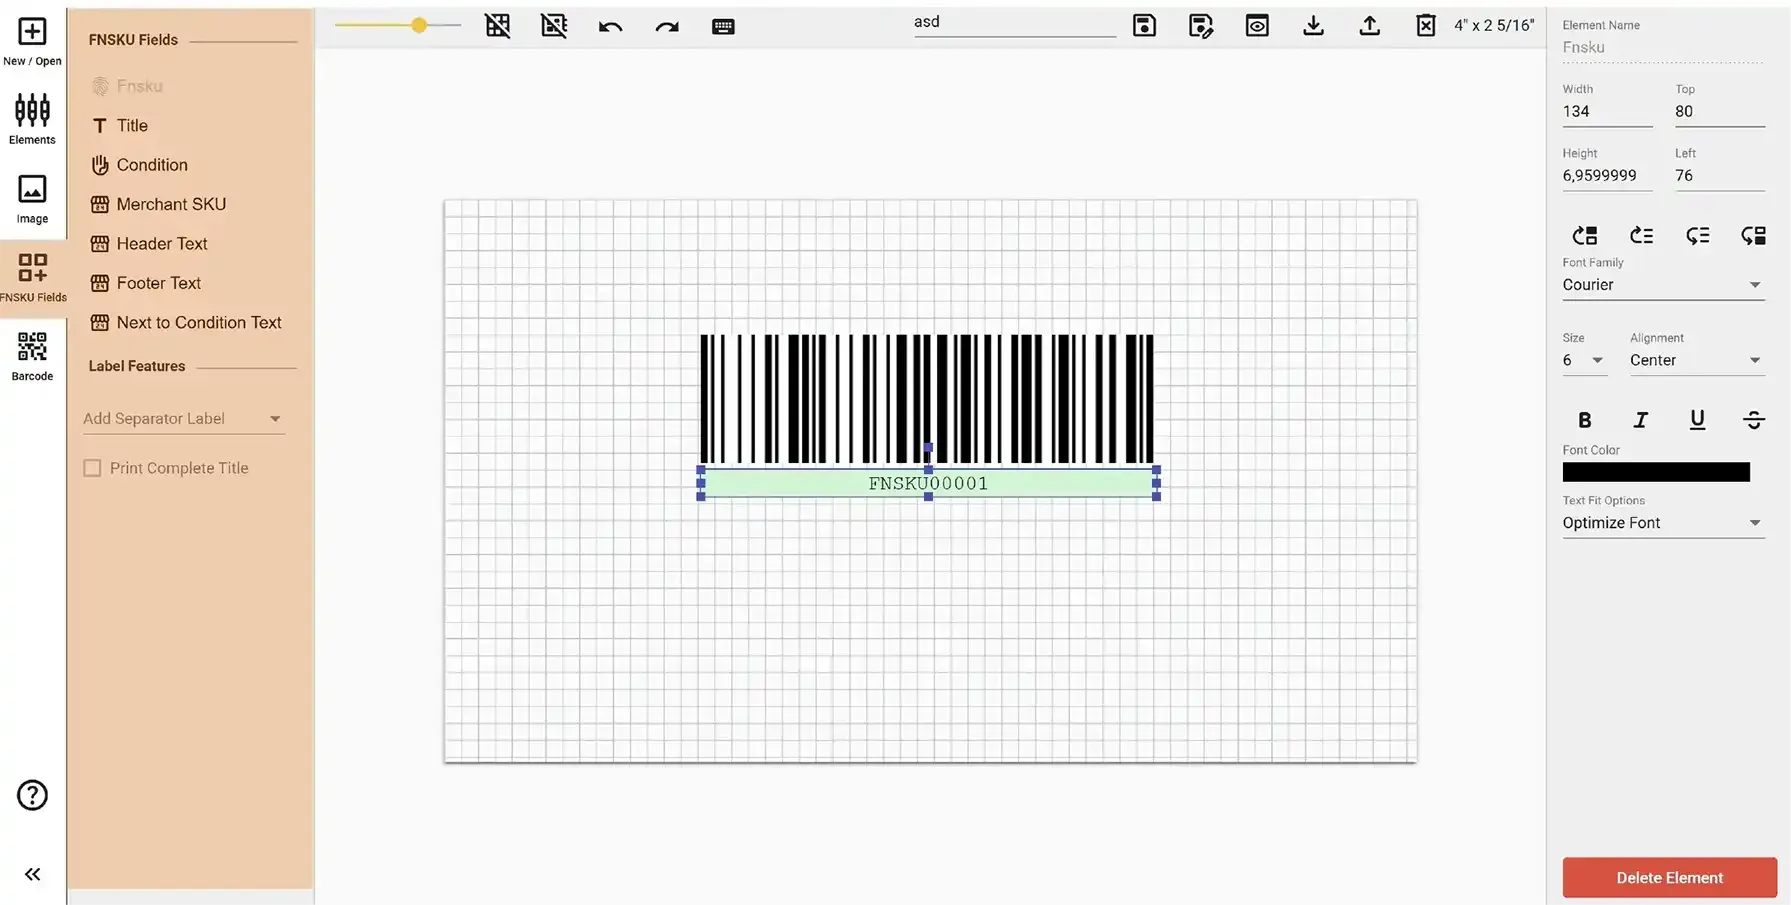Viewport: 1791px width, 905px height.
Task: Click the zoom slider handle
Action: tap(419, 25)
